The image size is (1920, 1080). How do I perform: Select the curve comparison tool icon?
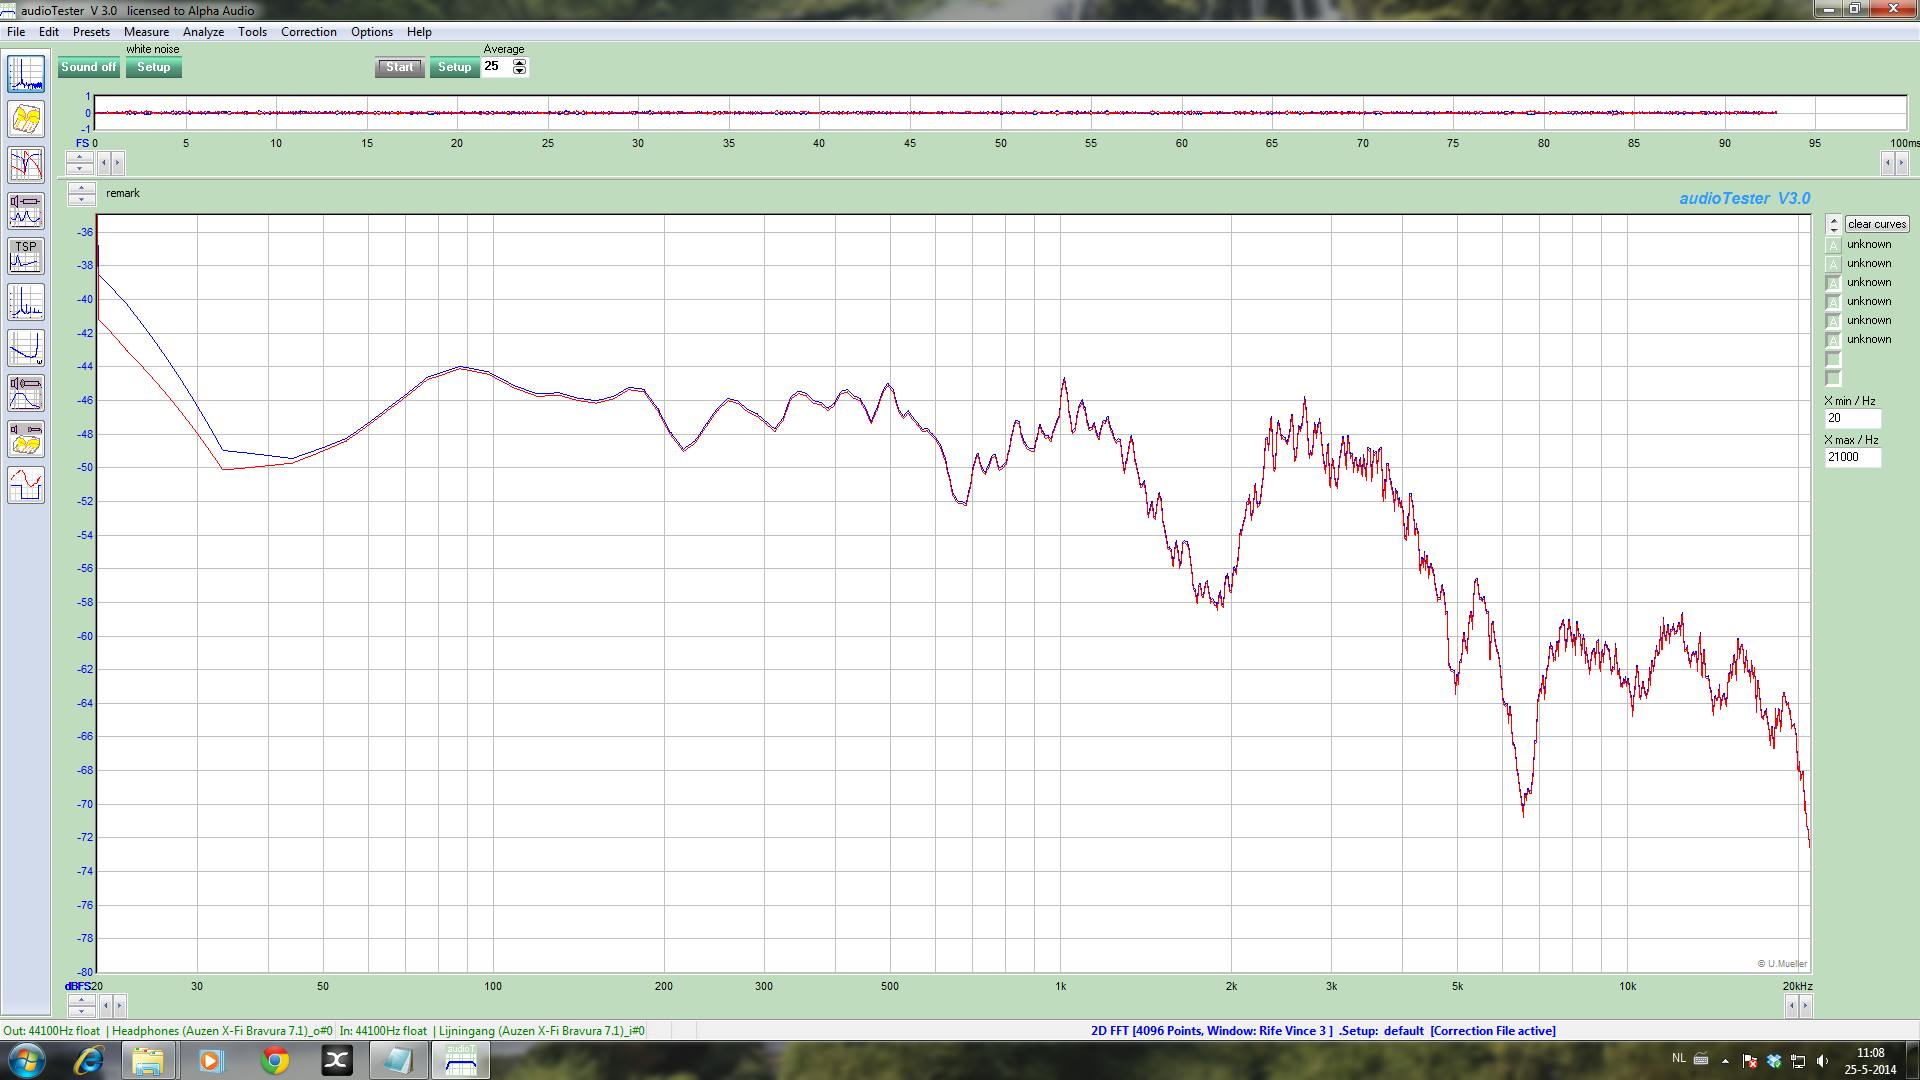(x=26, y=165)
